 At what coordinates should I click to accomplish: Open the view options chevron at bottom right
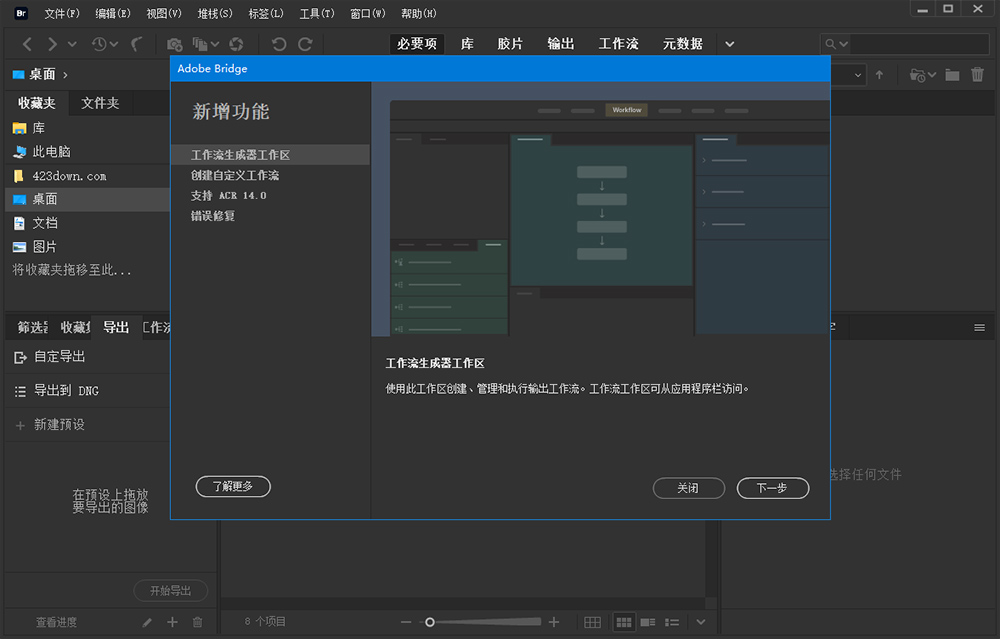700,622
